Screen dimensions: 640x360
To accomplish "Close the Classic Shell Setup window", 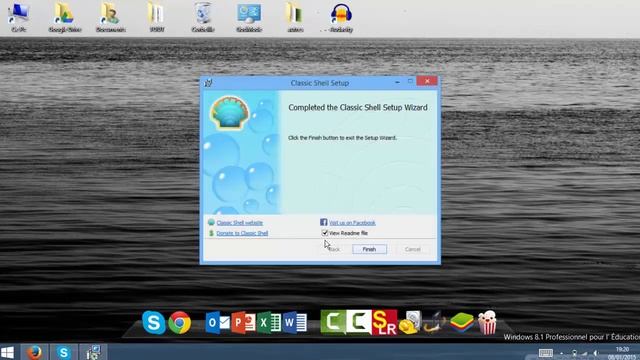I will tap(427, 81).
